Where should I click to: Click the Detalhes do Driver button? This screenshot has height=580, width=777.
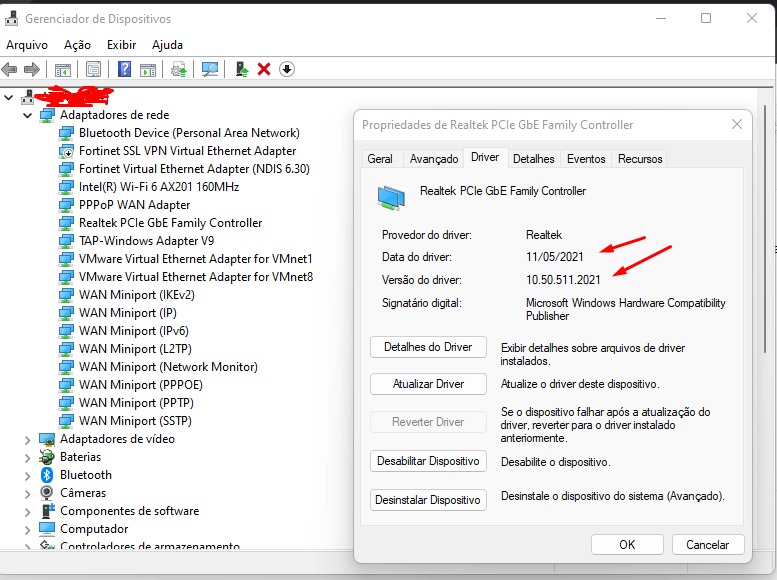coord(428,347)
